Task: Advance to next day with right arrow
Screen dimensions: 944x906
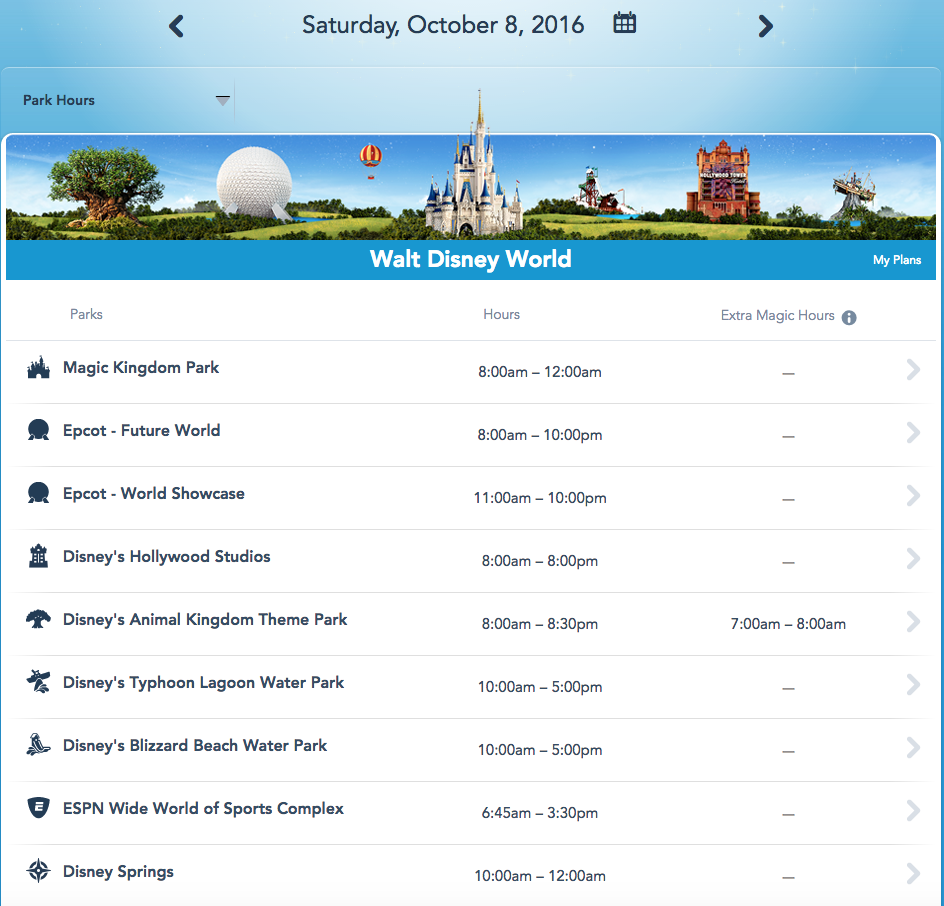Action: coord(765,26)
